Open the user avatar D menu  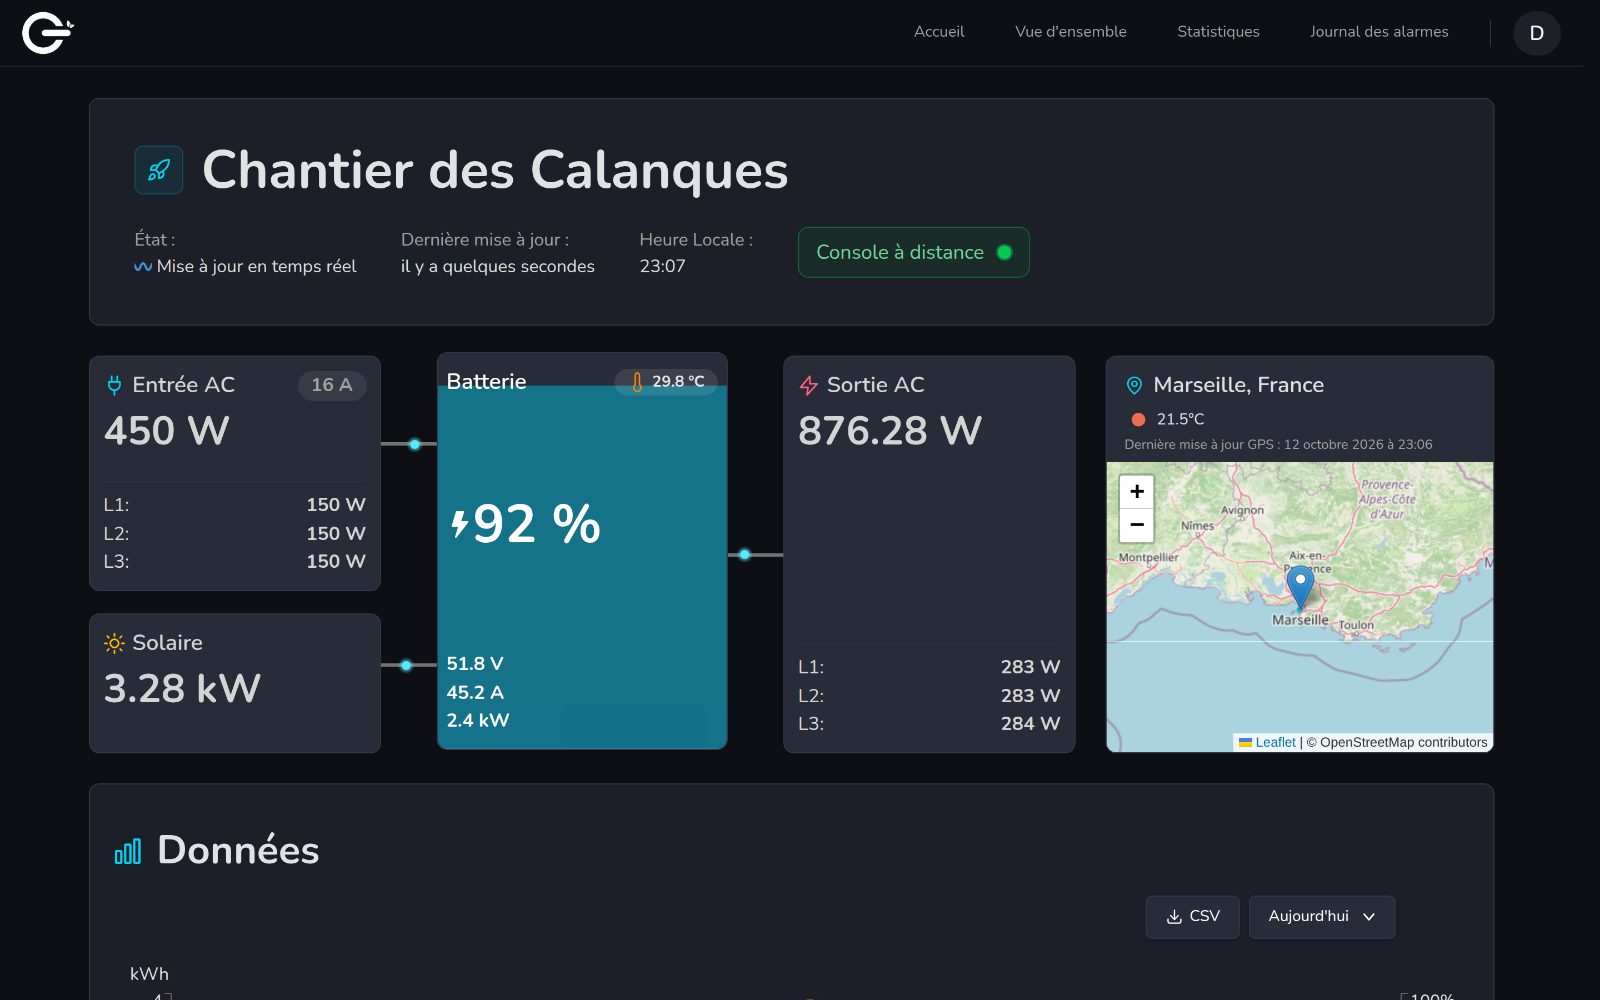[1537, 33]
